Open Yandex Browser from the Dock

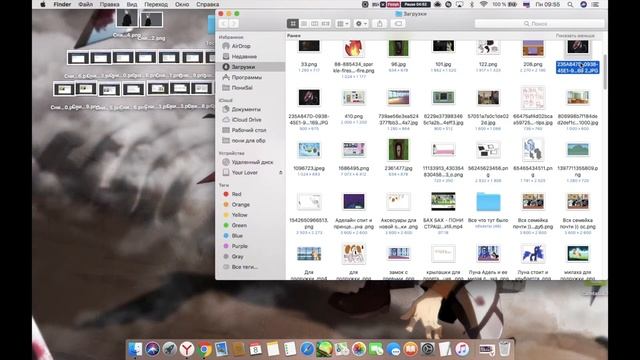187,349
